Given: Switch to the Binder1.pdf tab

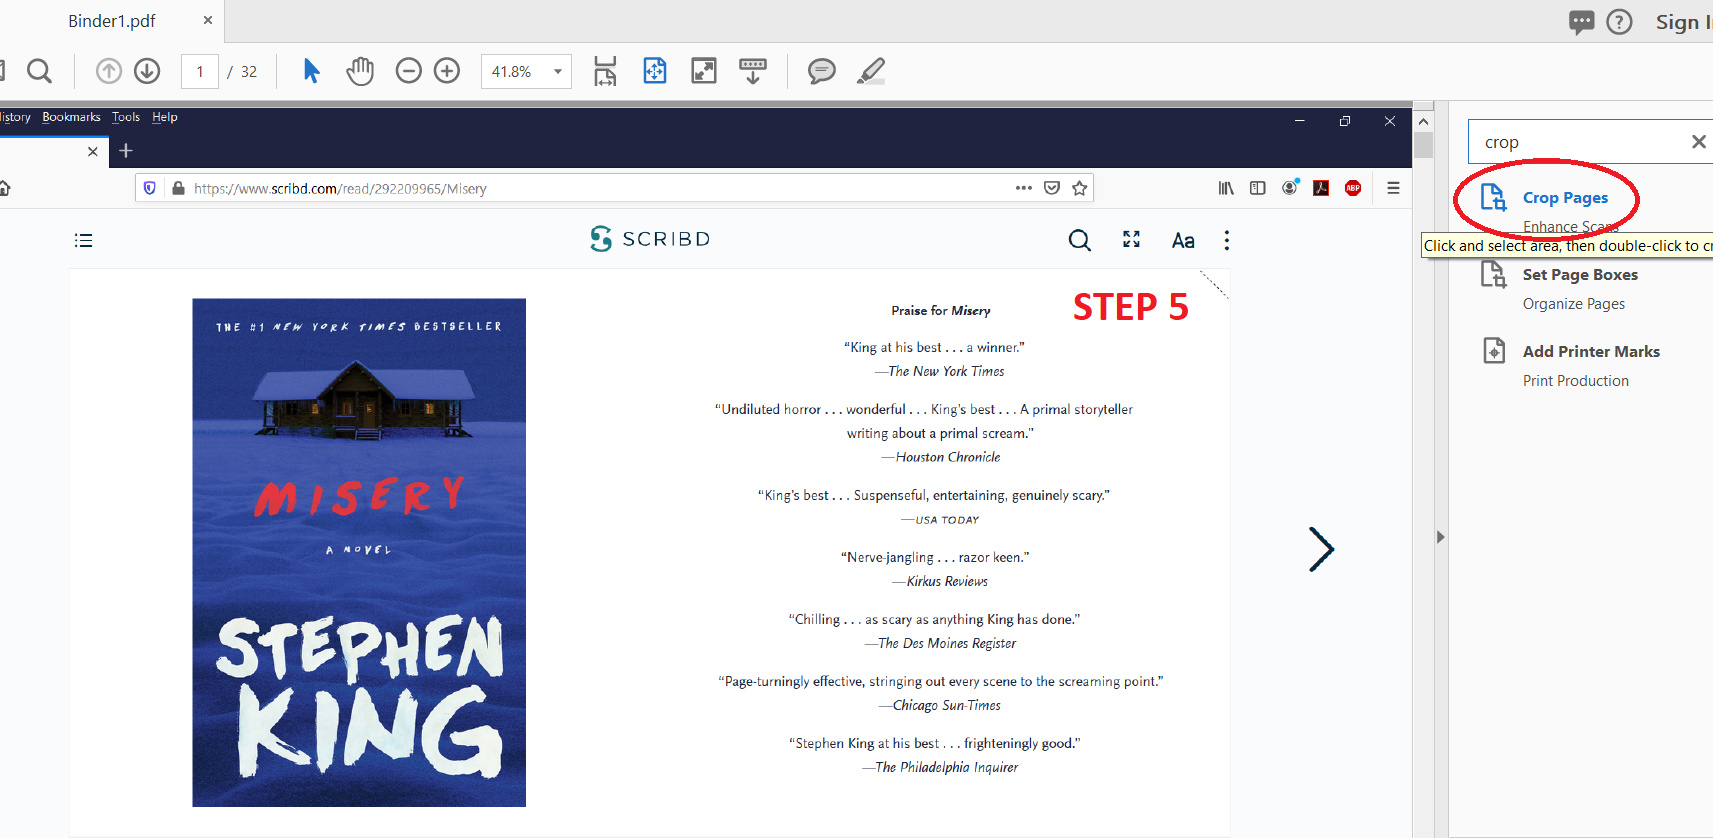Looking at the screenshot, I should click(112, 21).
